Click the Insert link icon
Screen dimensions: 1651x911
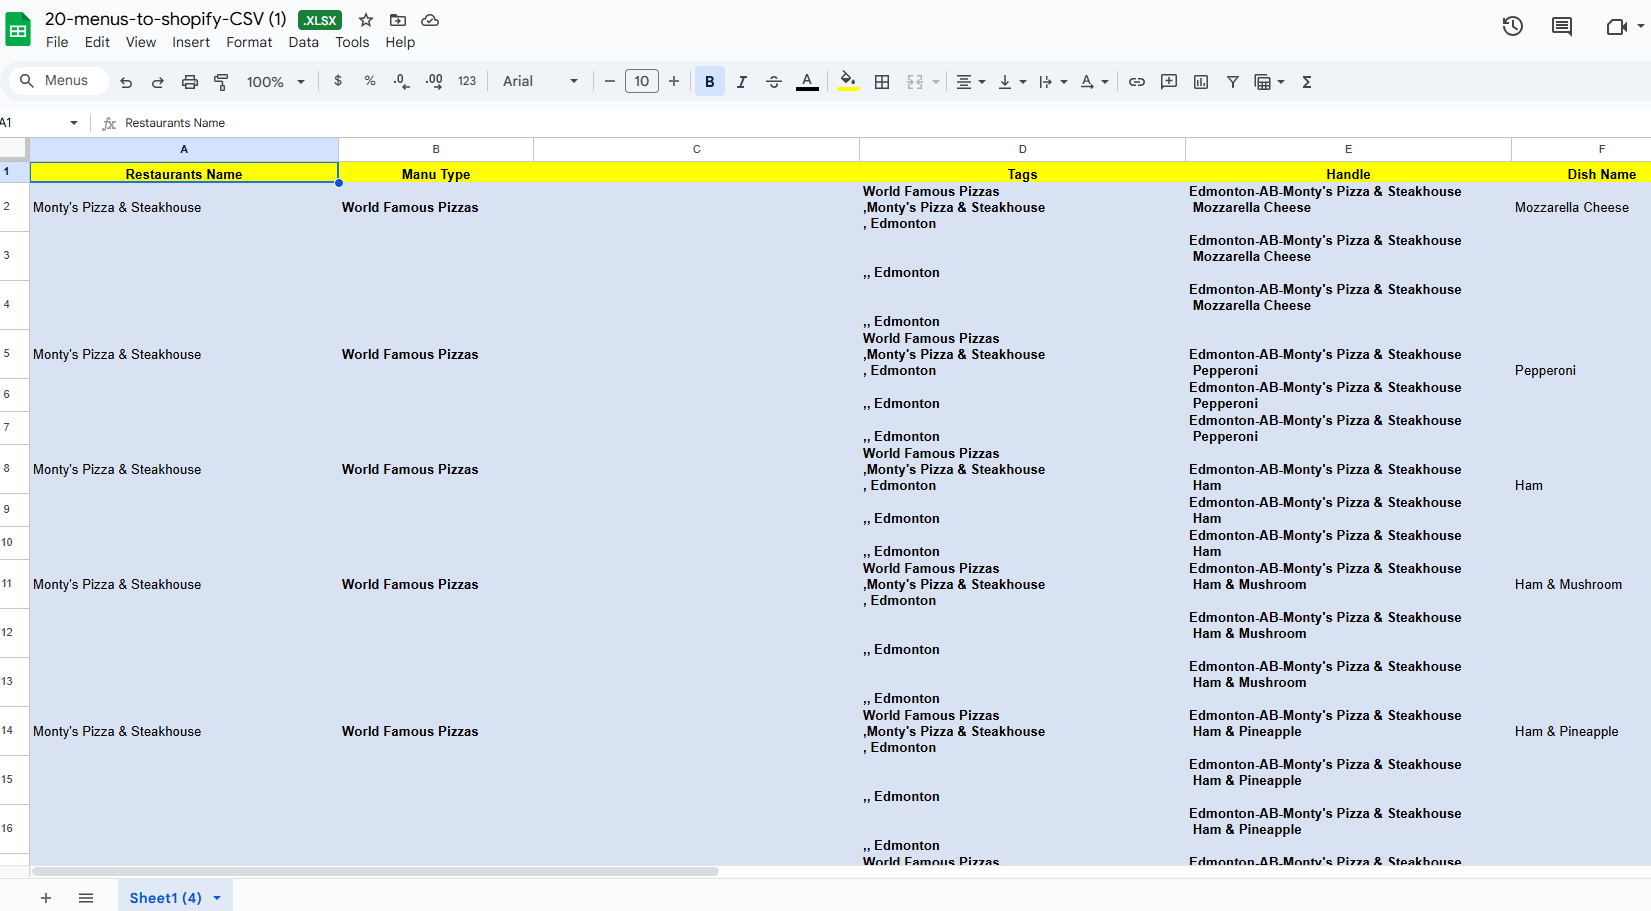coord(1136,82)
